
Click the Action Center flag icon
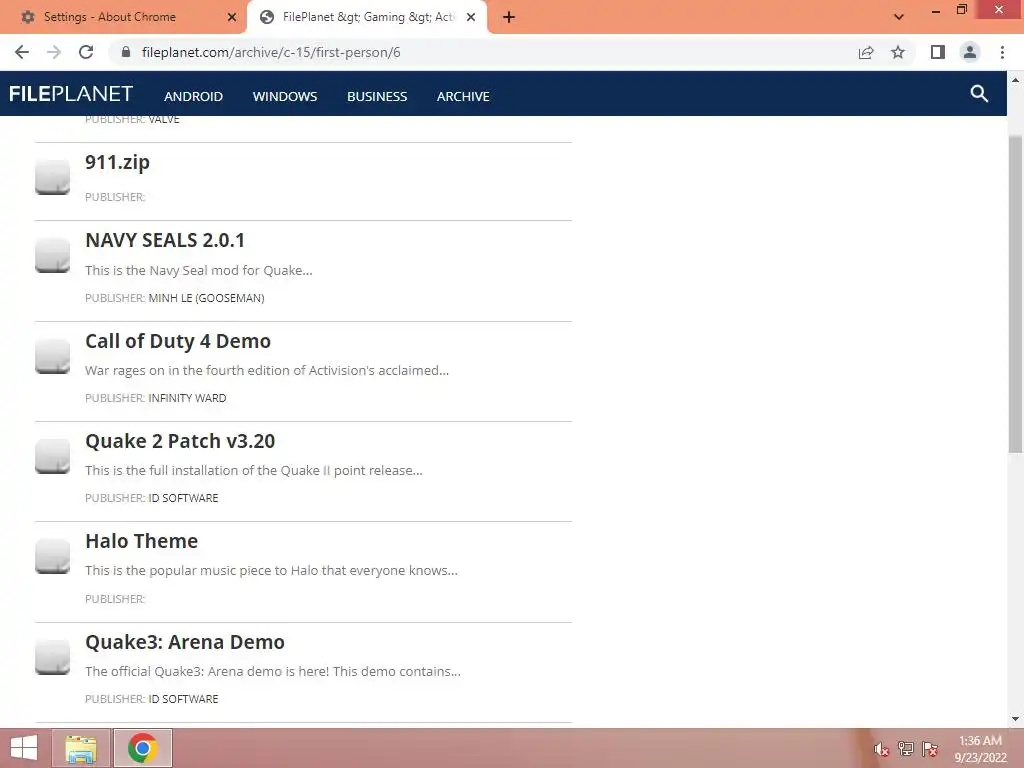click(930, 749)
